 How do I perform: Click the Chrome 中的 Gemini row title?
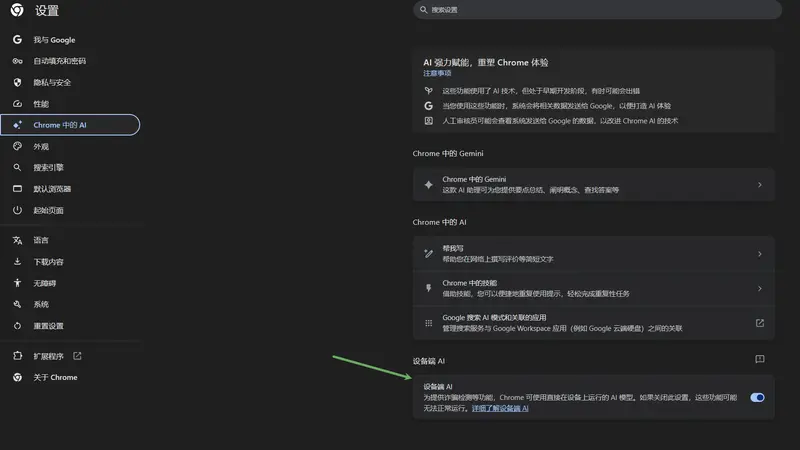[474, 179]
